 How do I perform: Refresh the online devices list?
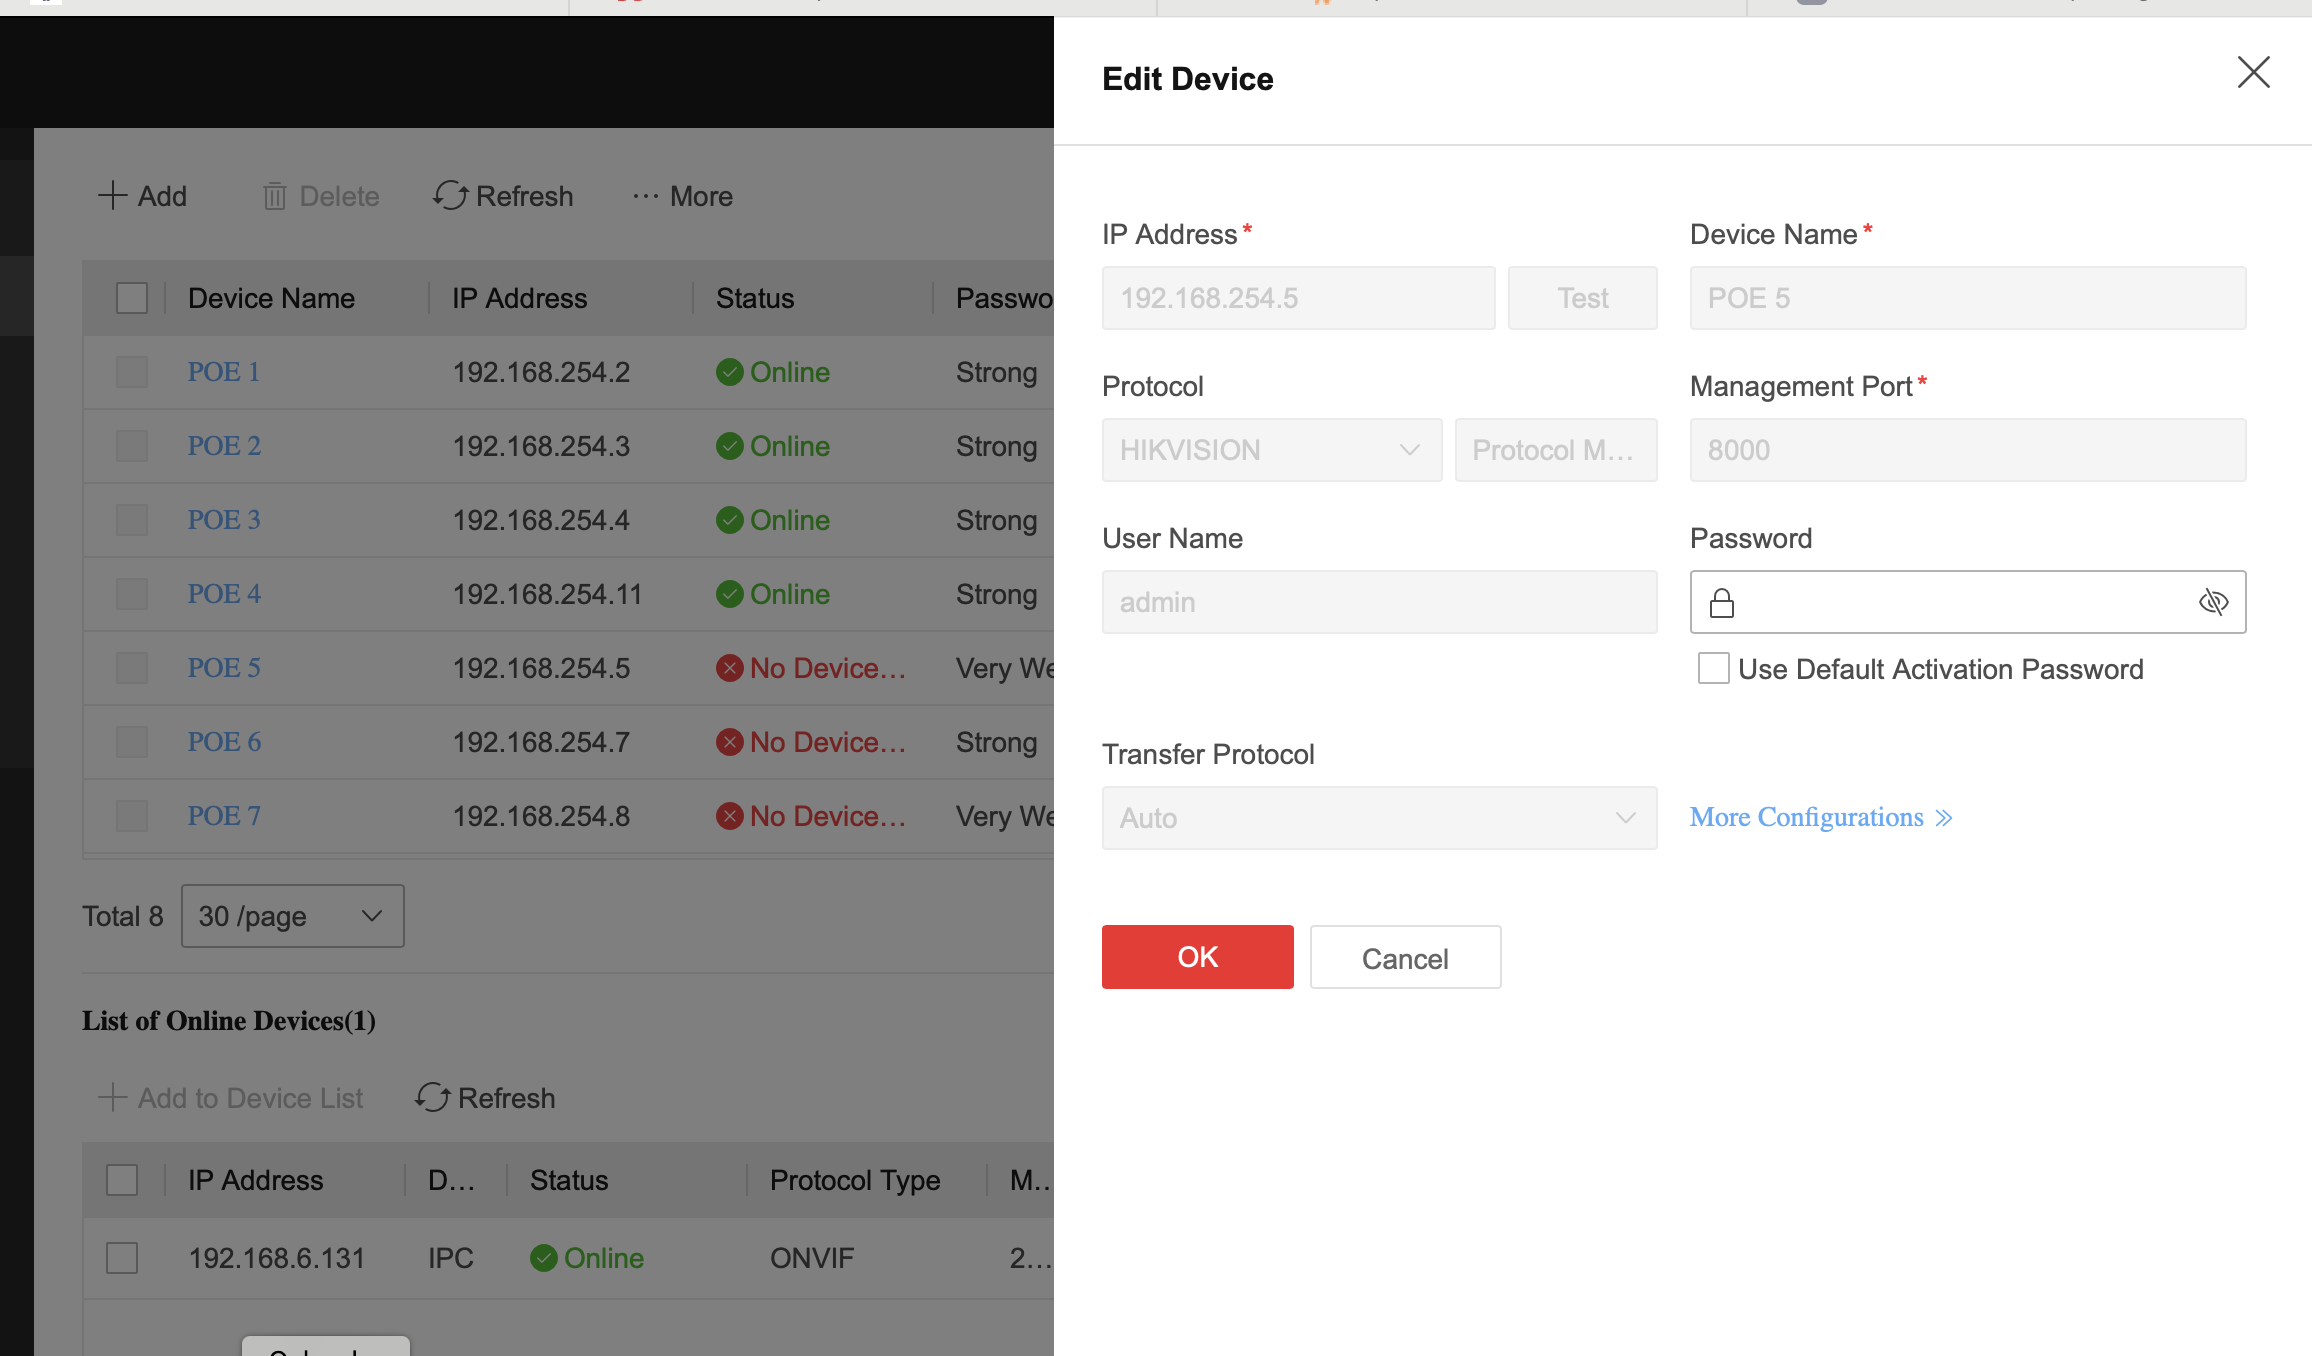pyautogui.click(x=486, y=1098)
